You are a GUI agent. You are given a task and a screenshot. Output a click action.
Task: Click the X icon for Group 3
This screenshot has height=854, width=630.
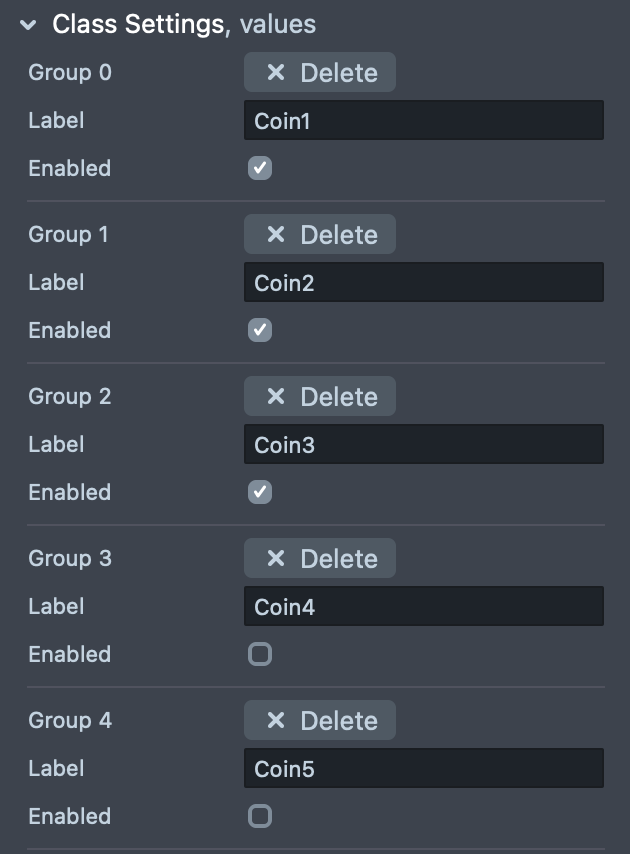coord(277,559)
